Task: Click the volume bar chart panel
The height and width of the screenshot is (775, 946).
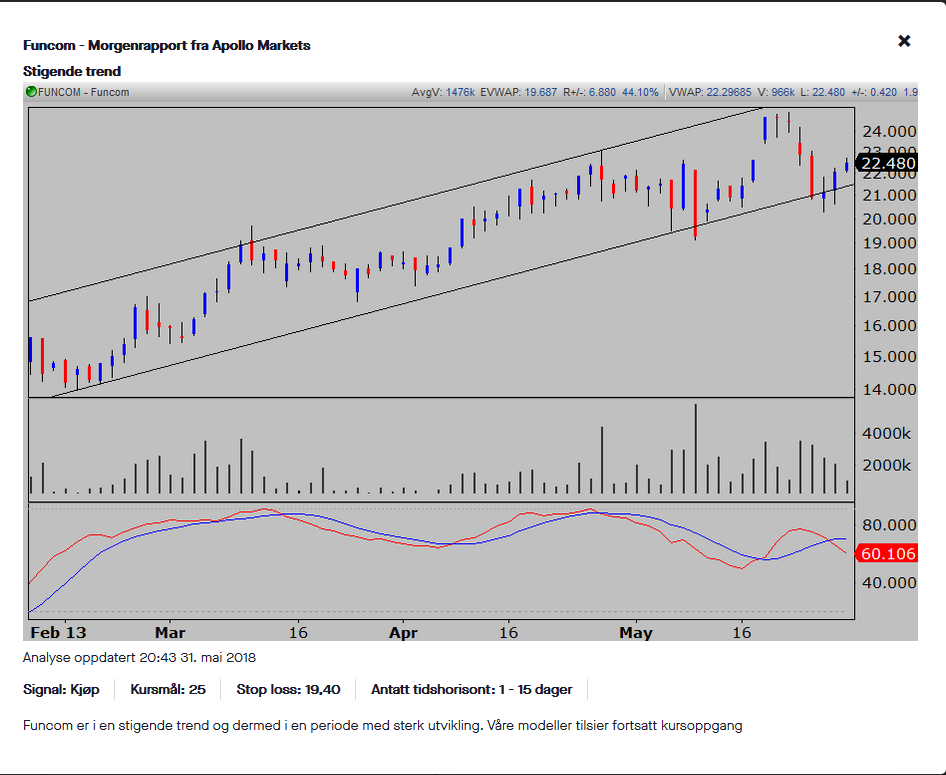Action: pos(442,450)
